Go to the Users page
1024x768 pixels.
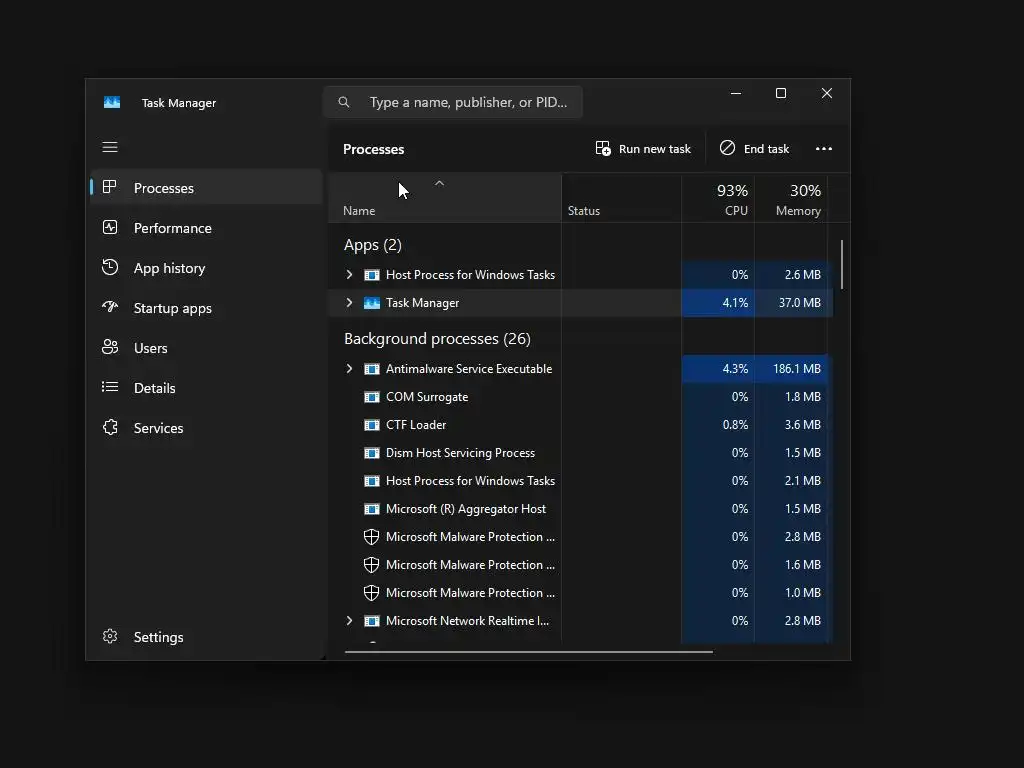206,347
